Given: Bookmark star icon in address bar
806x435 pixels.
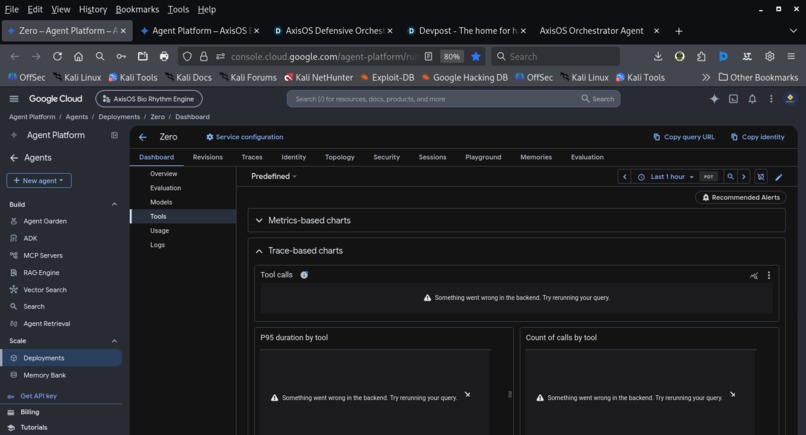Looking at the screenshot, I should coord(476,57).
